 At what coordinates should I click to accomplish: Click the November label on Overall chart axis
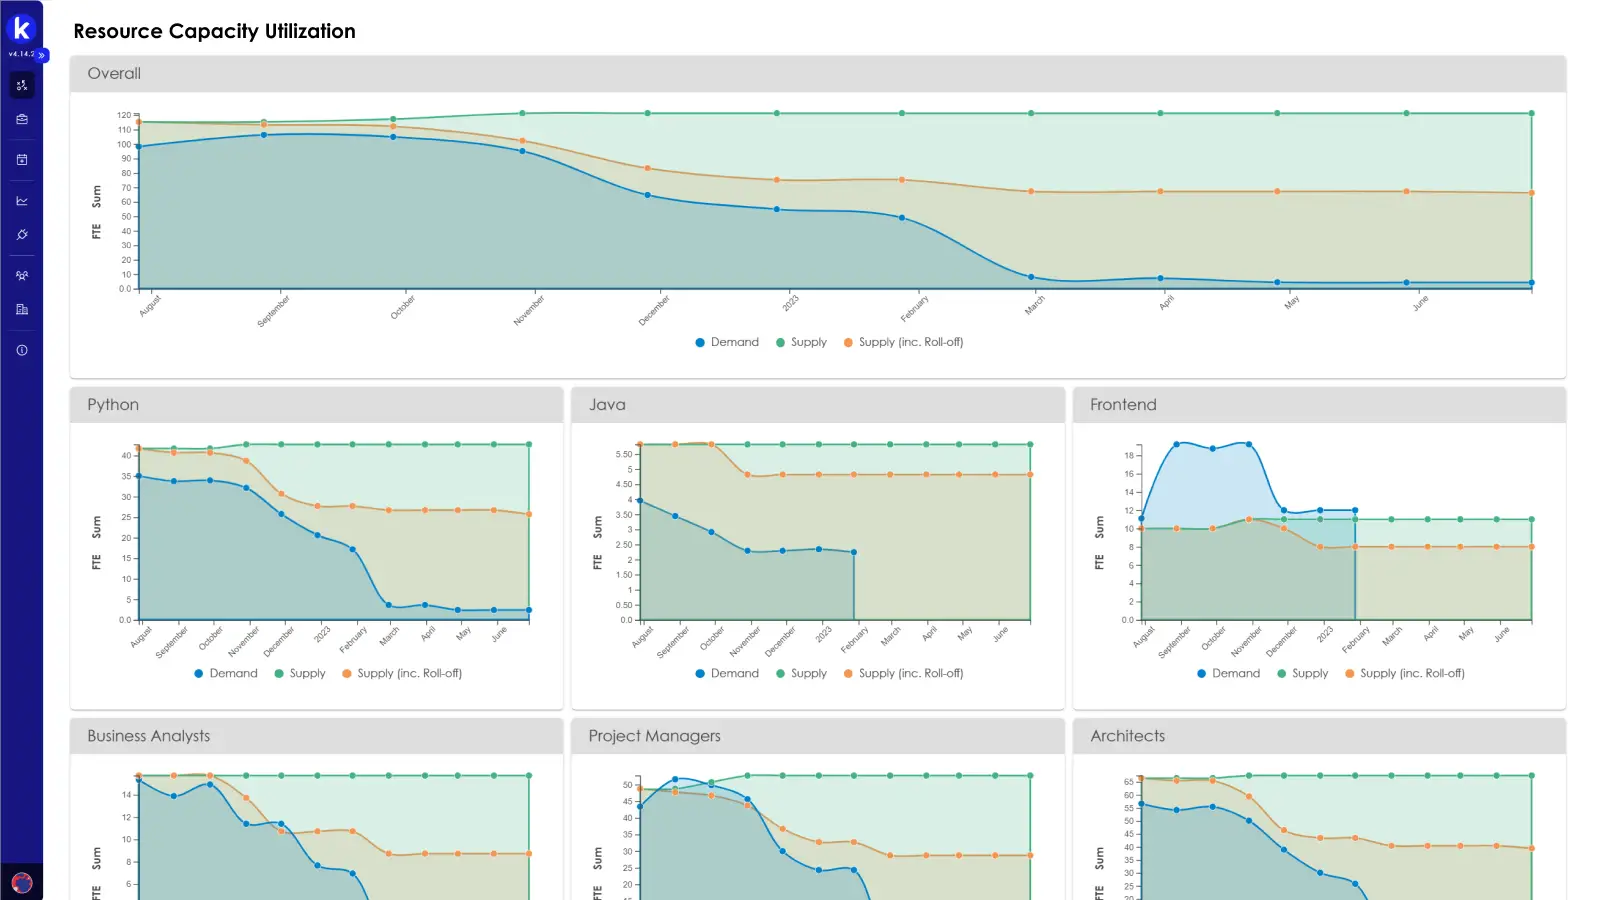[529, 310]
